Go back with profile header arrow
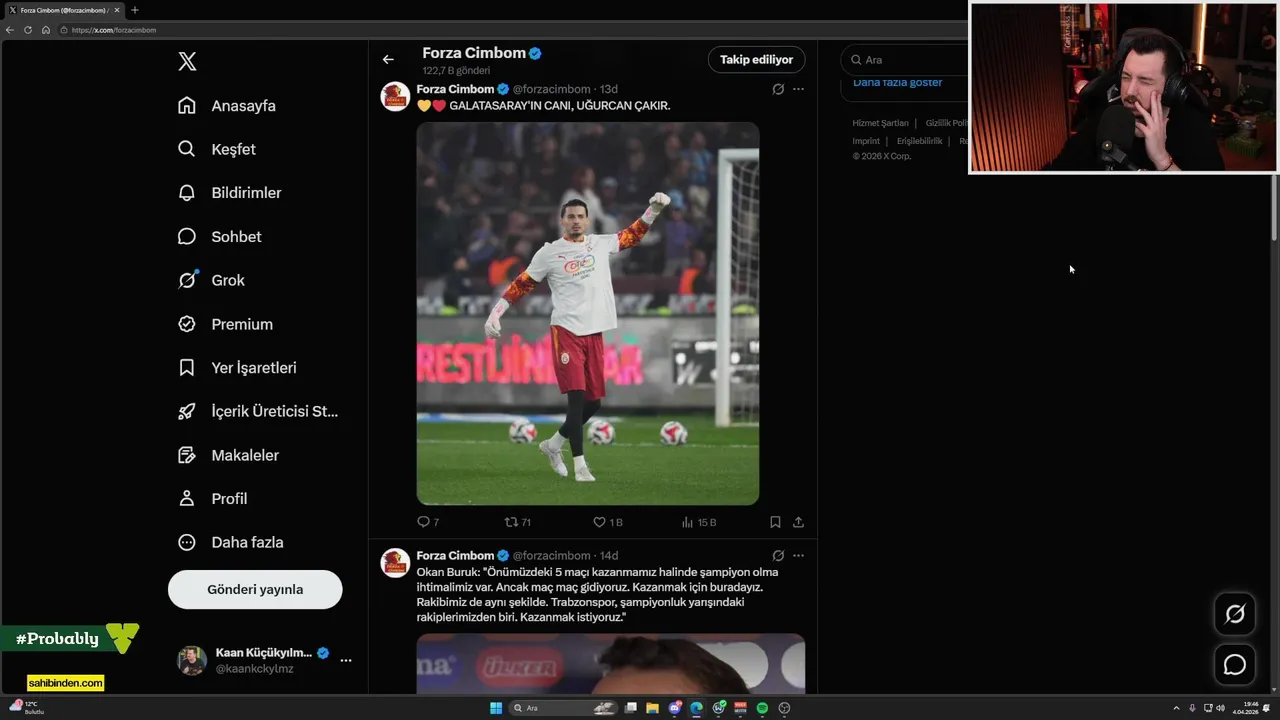 coord(388,59)
